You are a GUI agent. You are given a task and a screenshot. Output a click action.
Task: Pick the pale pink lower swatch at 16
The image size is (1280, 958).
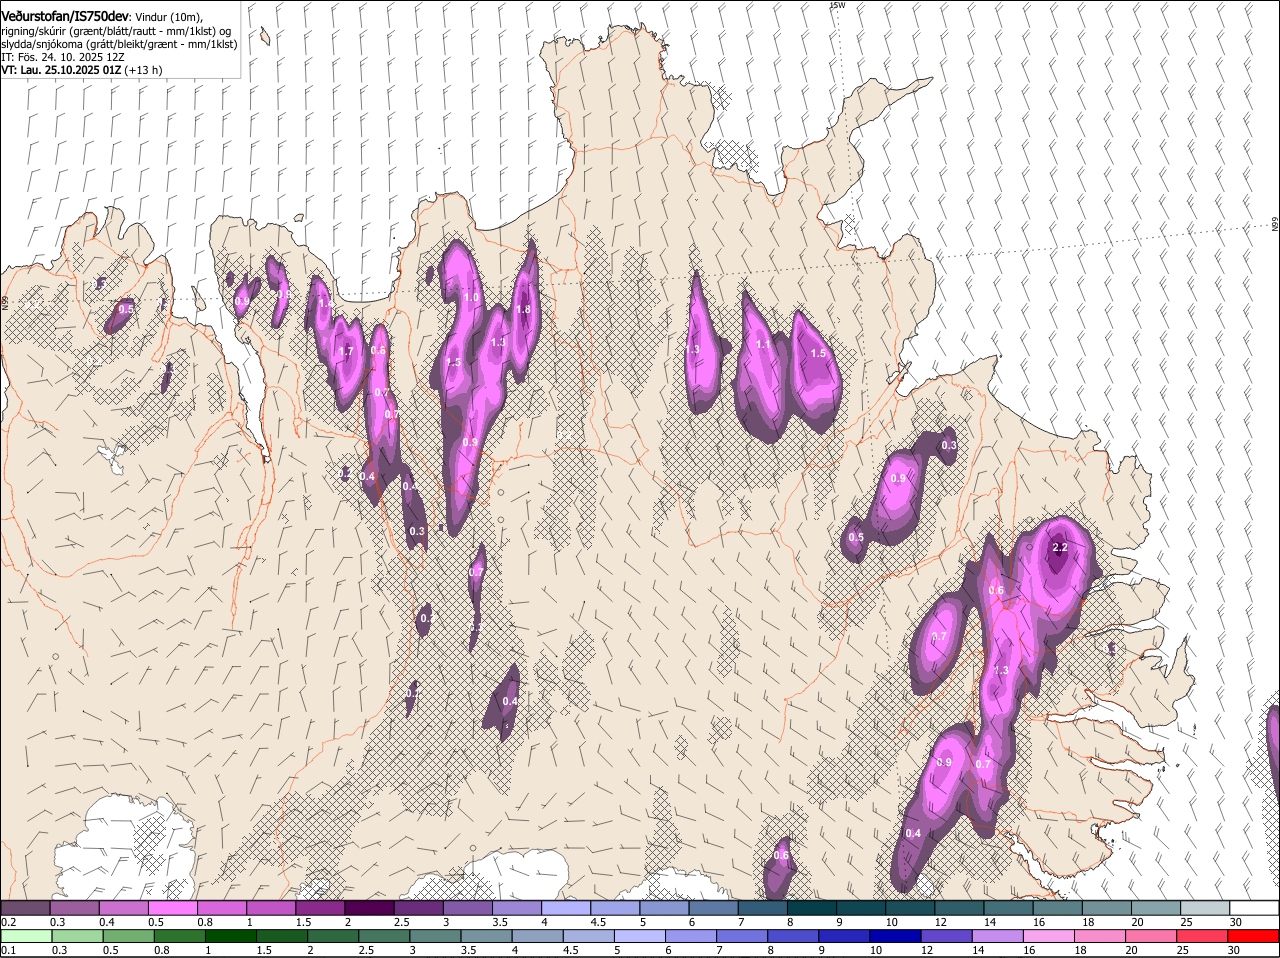tap(1049, 936)
